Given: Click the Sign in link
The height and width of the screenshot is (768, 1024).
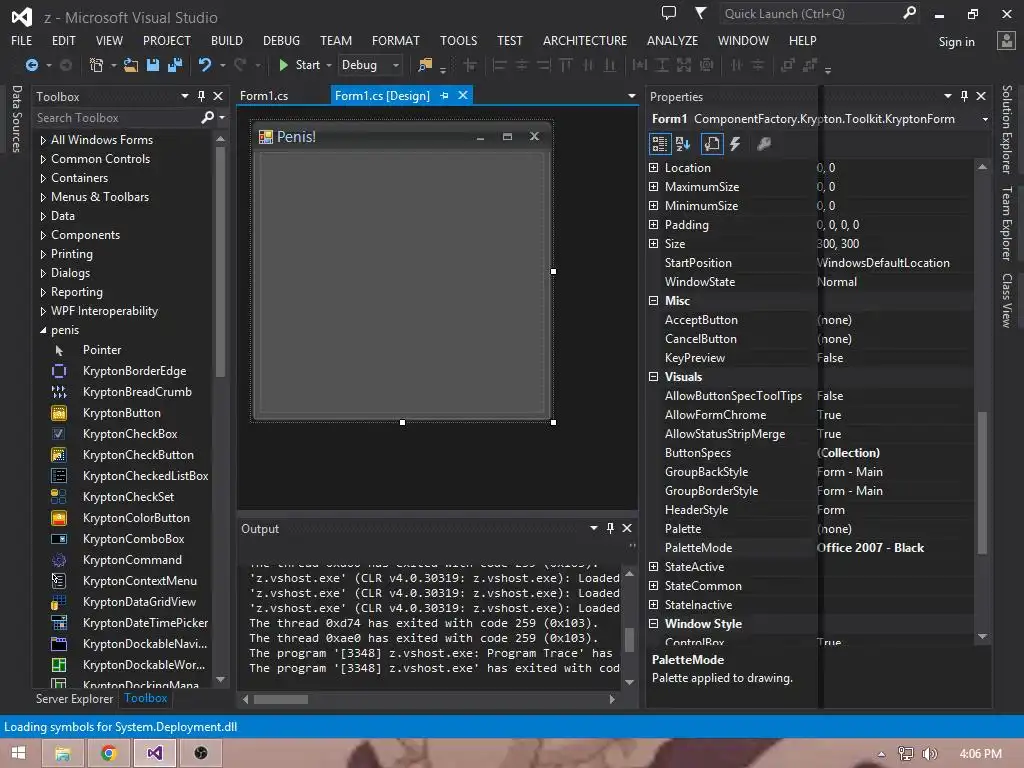Looking at the screenshot, I should (956, 42).
